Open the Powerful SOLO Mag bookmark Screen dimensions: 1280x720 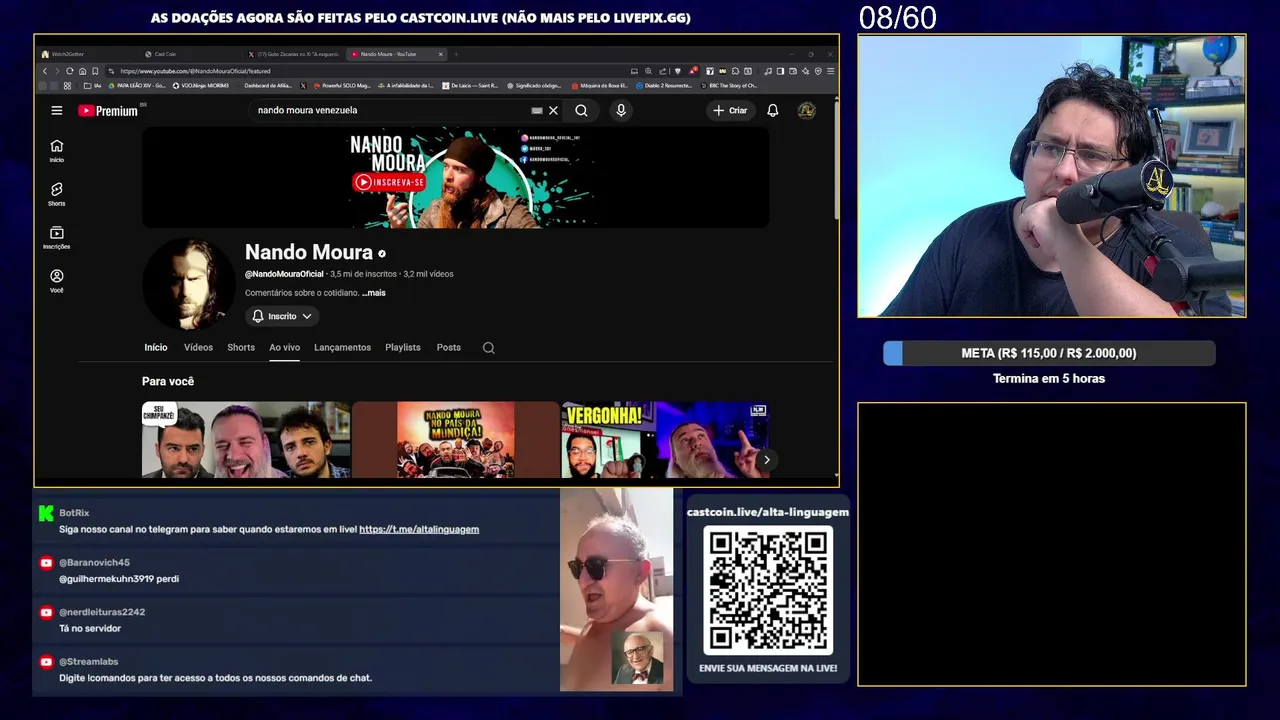pos(343,86)
